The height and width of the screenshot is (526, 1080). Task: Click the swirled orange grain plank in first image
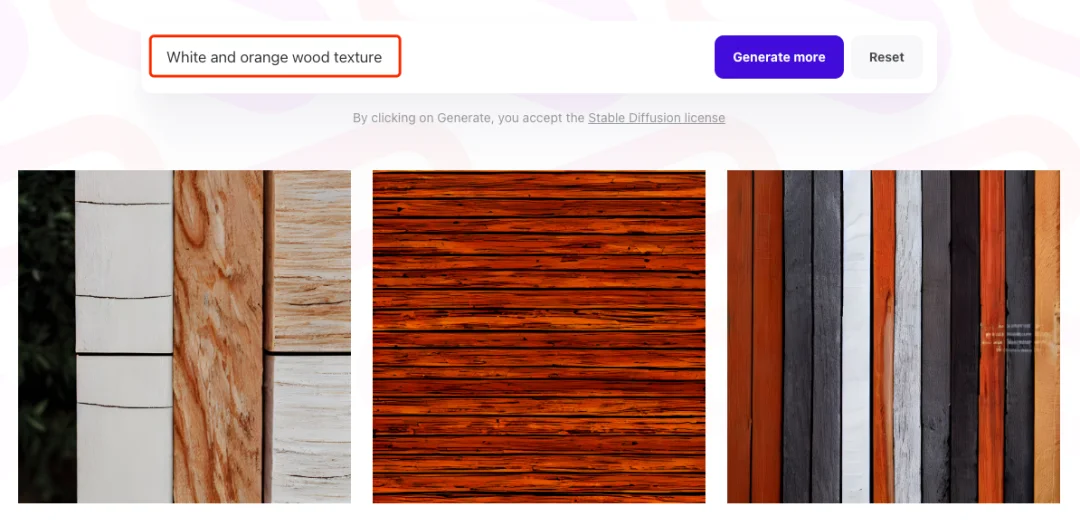(218, 337)
